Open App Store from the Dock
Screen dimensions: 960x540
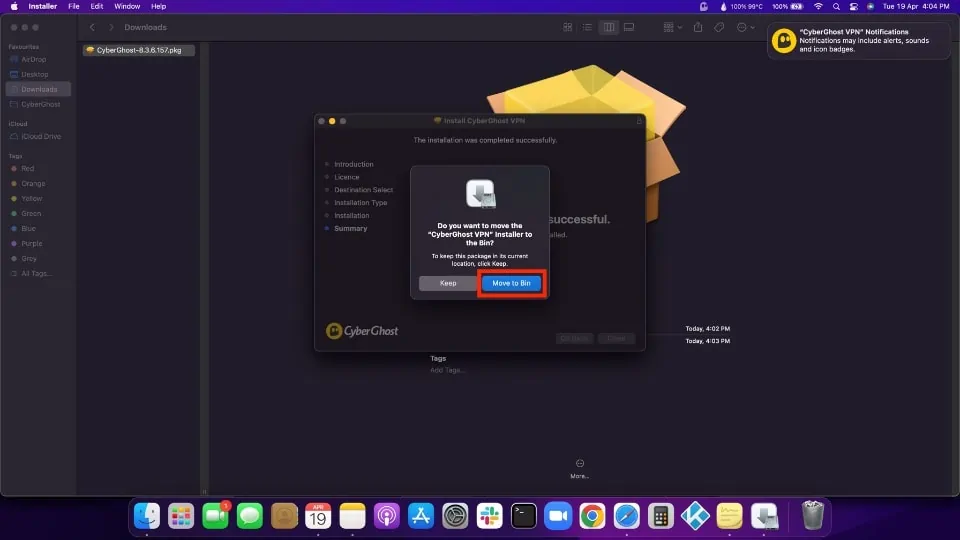click(x=421, y=516)
